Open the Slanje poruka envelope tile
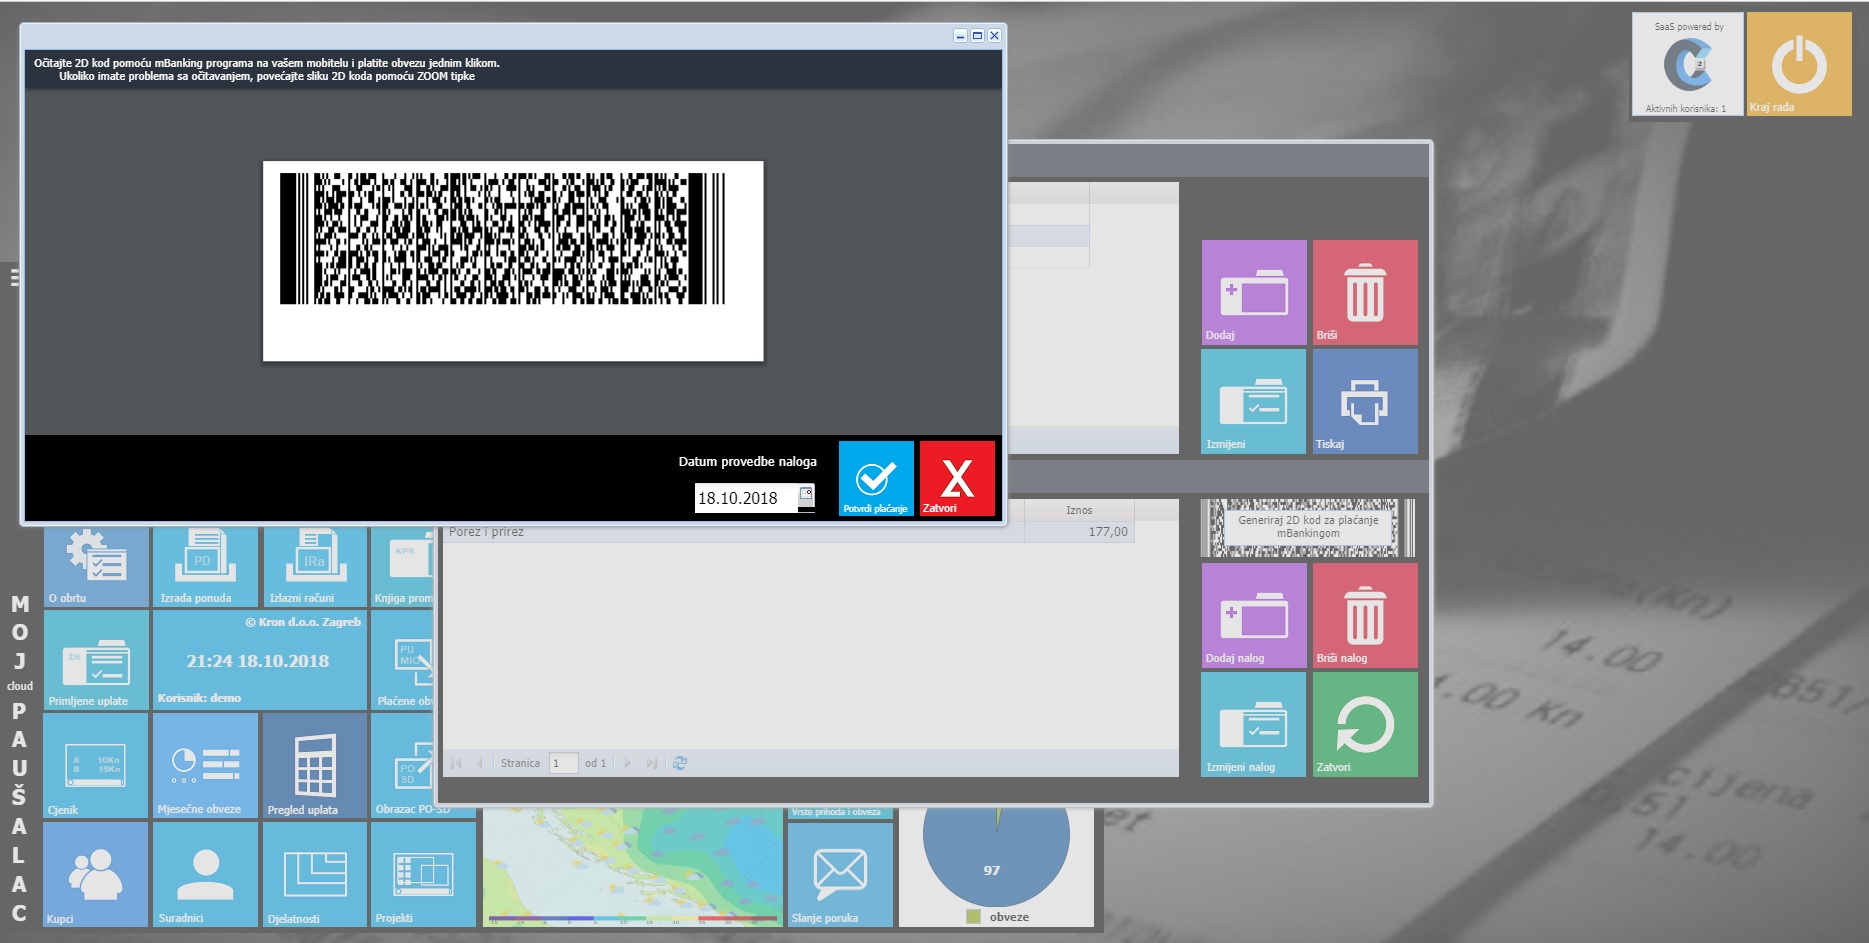This screenshot has height=943, width=1869. click(x=840, y=874)
